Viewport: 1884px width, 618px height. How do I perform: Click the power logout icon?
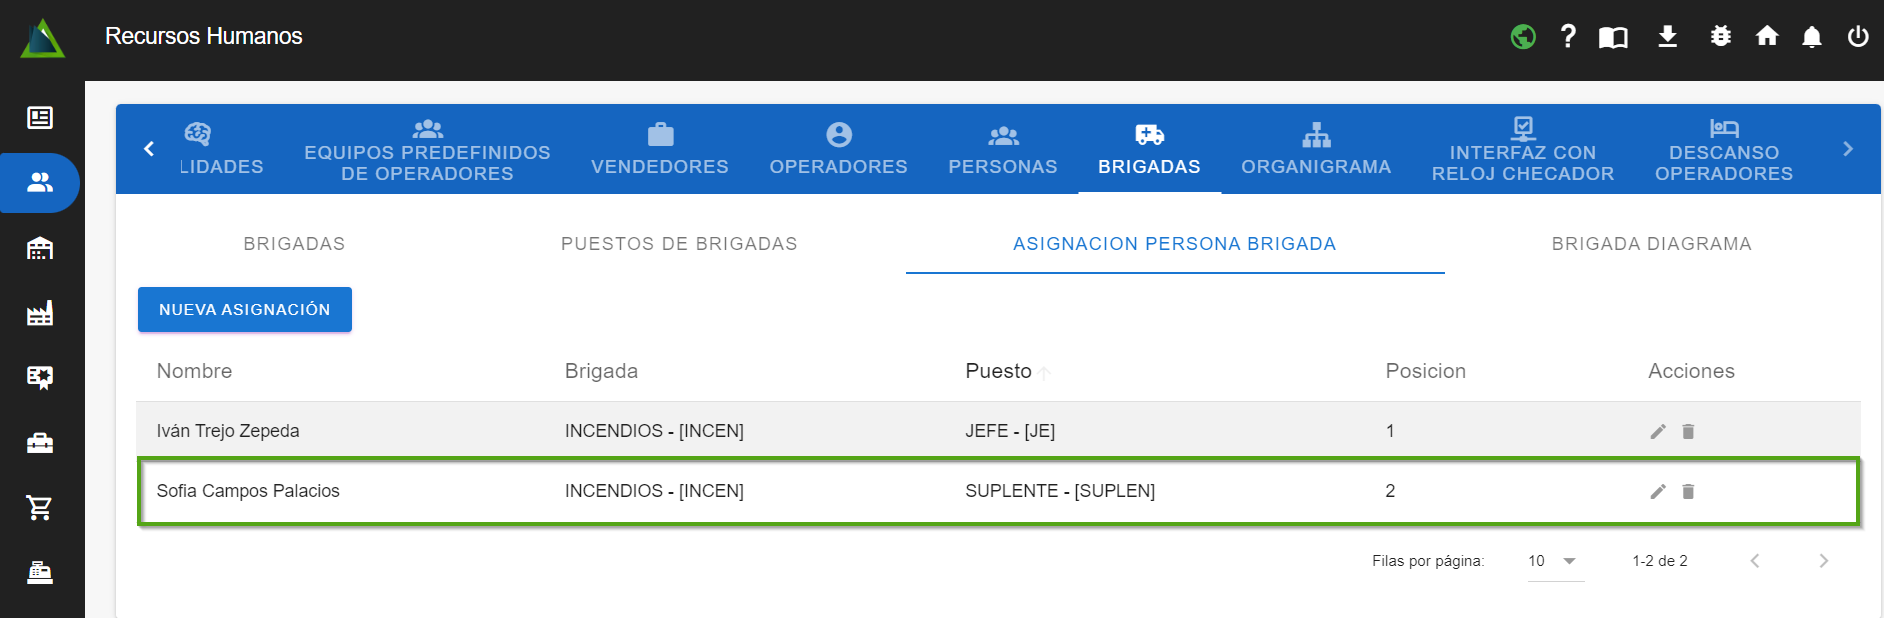tap(1857, 37)
